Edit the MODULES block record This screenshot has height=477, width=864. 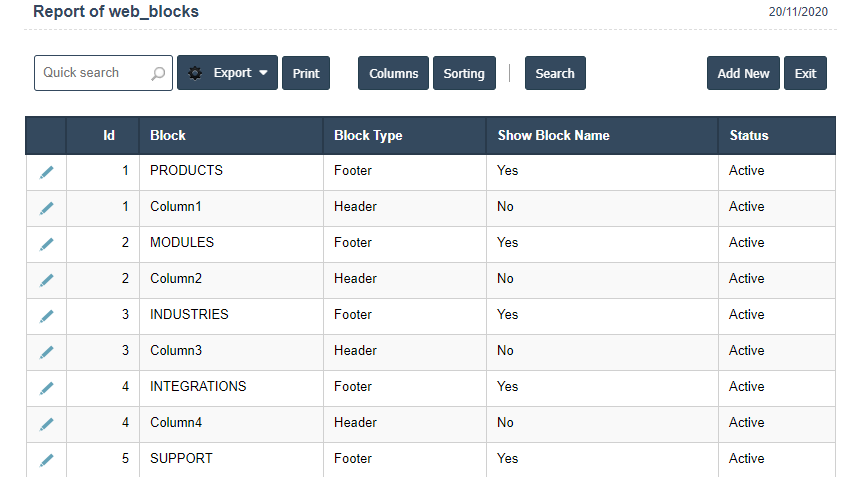click(46, 244)
